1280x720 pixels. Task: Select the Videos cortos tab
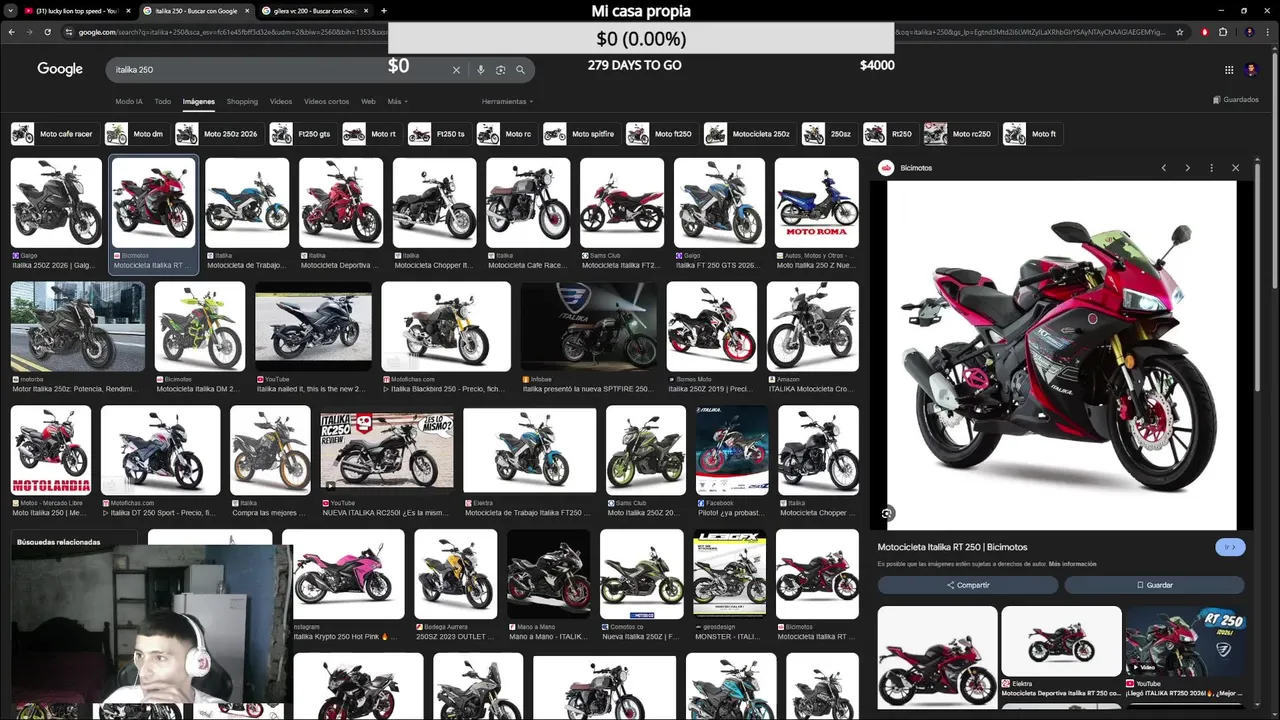326,101
